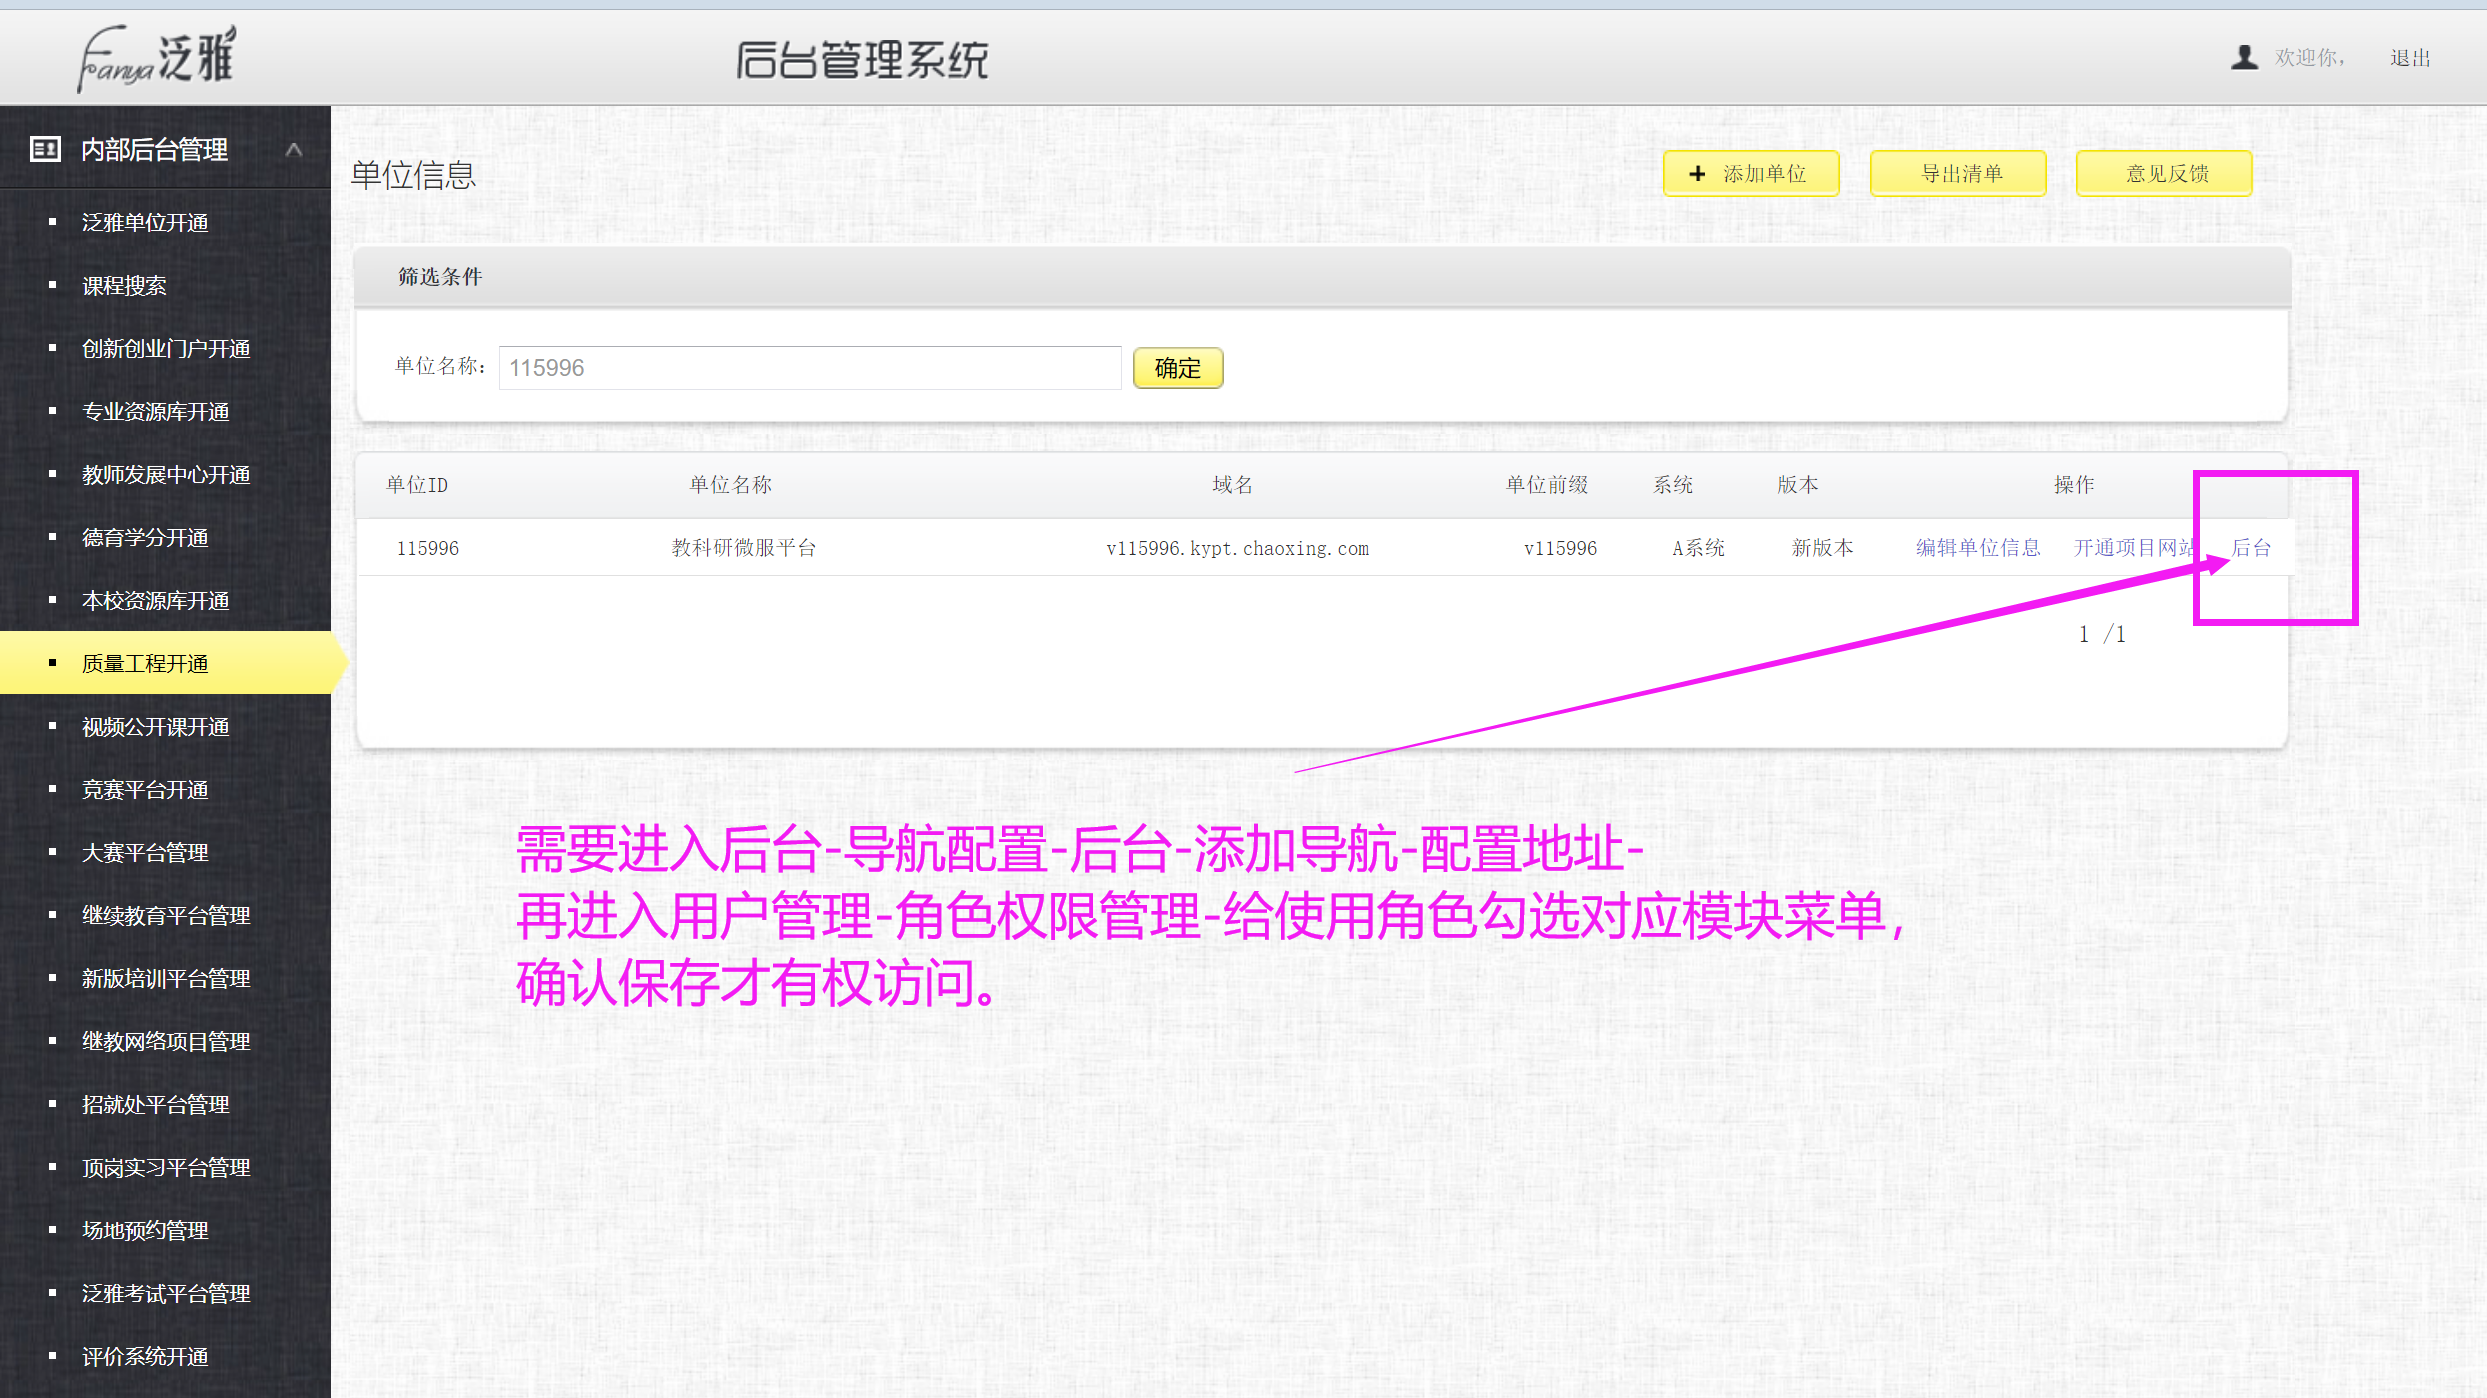Open the 后台 link inside pink highlight
Viewport: 2487px width, 1398px height.
[2251, 547]
